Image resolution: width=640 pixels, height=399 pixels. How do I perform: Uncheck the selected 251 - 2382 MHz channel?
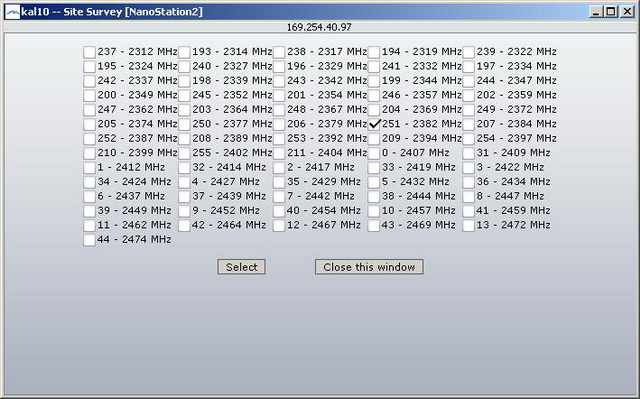pyautogui.click(x=373, y=124)
